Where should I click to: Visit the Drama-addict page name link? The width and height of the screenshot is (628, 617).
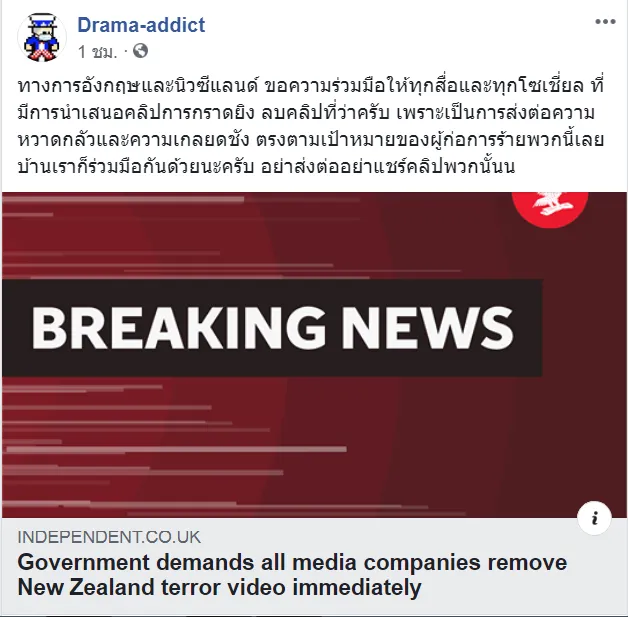(141, 25)
